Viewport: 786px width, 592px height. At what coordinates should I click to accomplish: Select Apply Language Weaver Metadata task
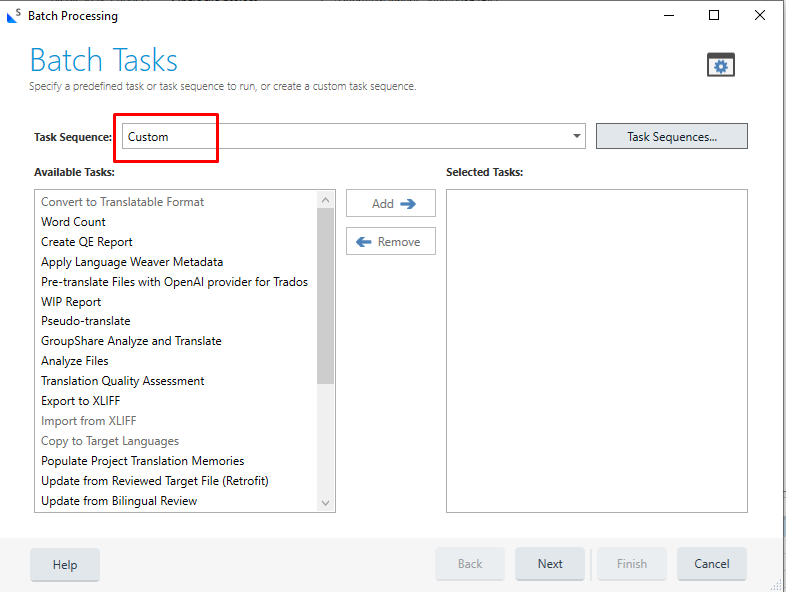pyautogui.click(x=132, y=262)
